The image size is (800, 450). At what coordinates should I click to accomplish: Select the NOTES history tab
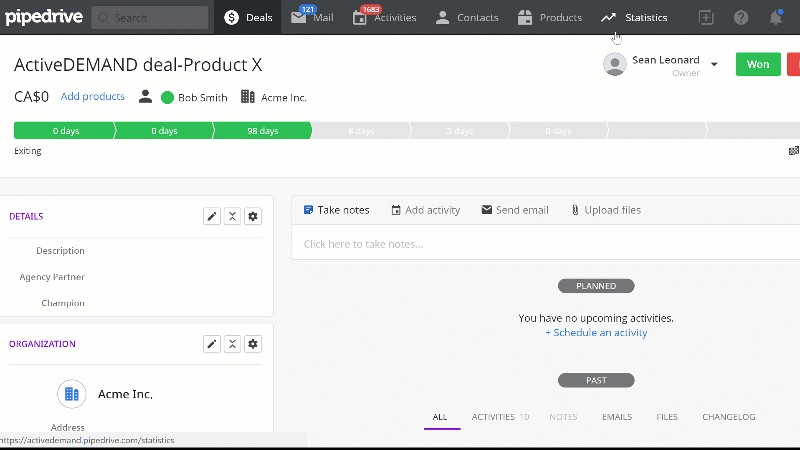coord(563,417)
